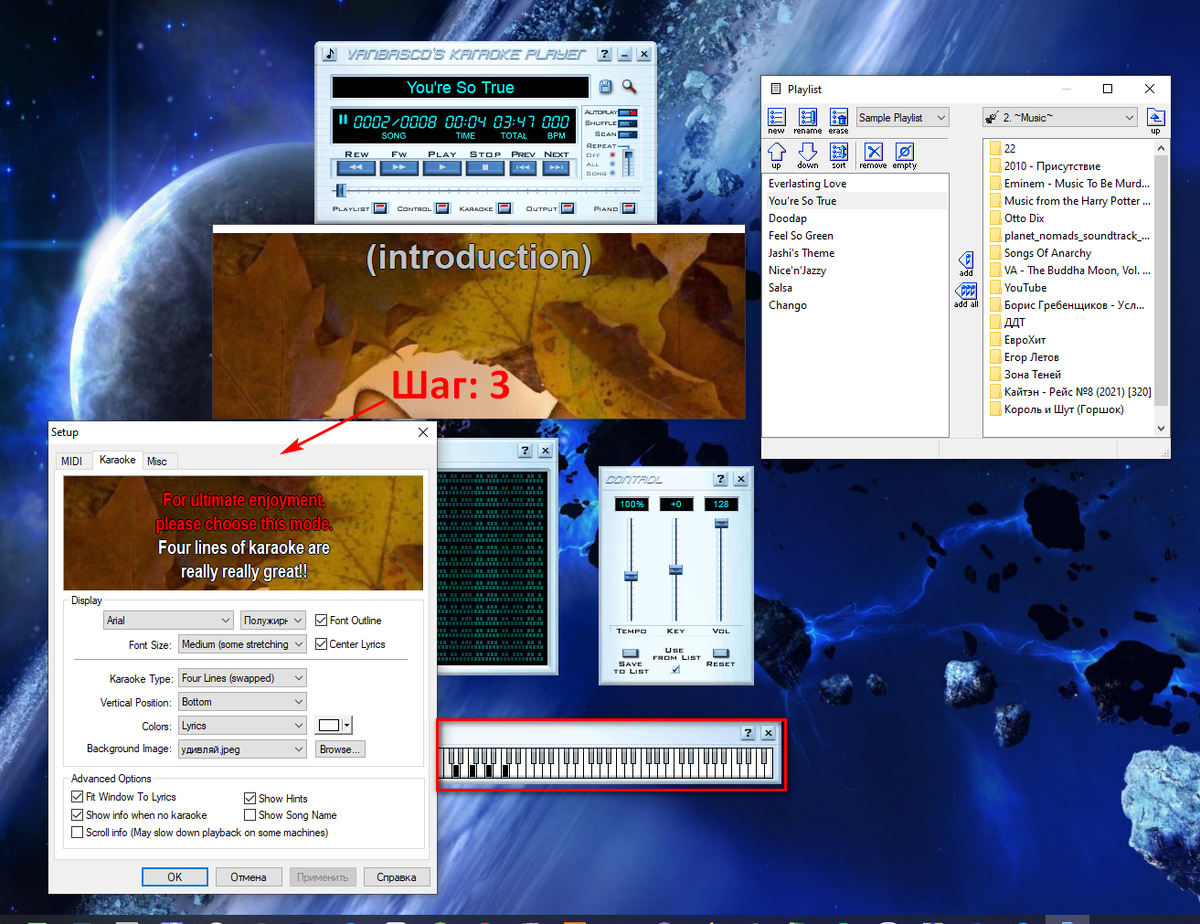The height and width of the screenshot is (924, 1200).
Task: Start playback with the Play button
Action: [441, 168]
